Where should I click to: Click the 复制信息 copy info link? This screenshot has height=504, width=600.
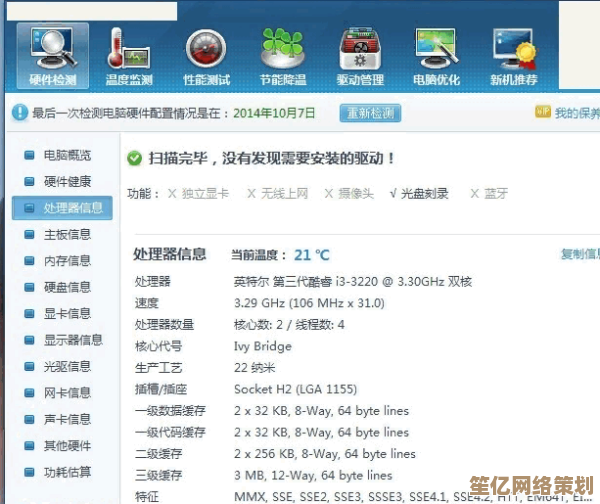[x=580, y=255]
